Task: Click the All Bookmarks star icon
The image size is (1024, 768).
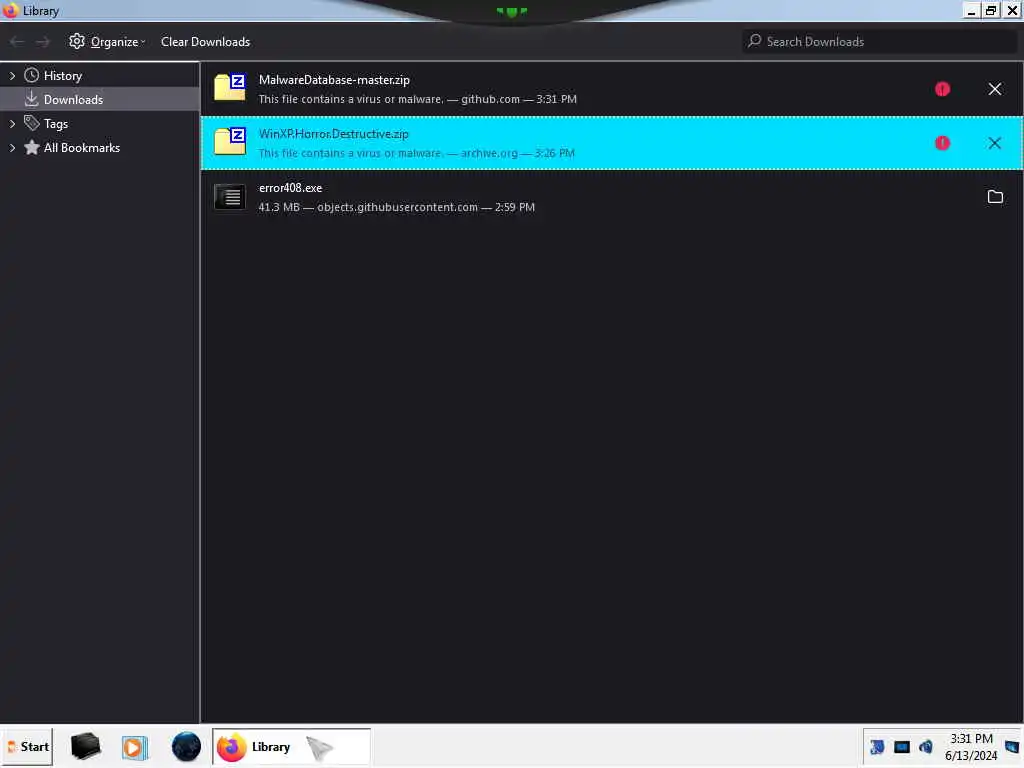Action: [x=31, y=148]
